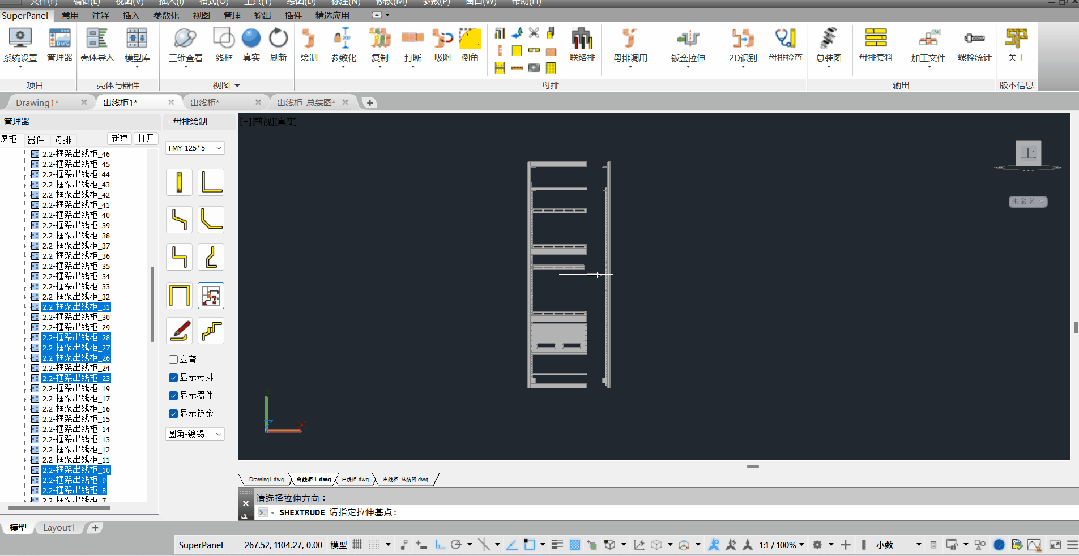Click the new tab plus button
The width and height of the screenshot is (1079, 556).
(x=370, y=103)
